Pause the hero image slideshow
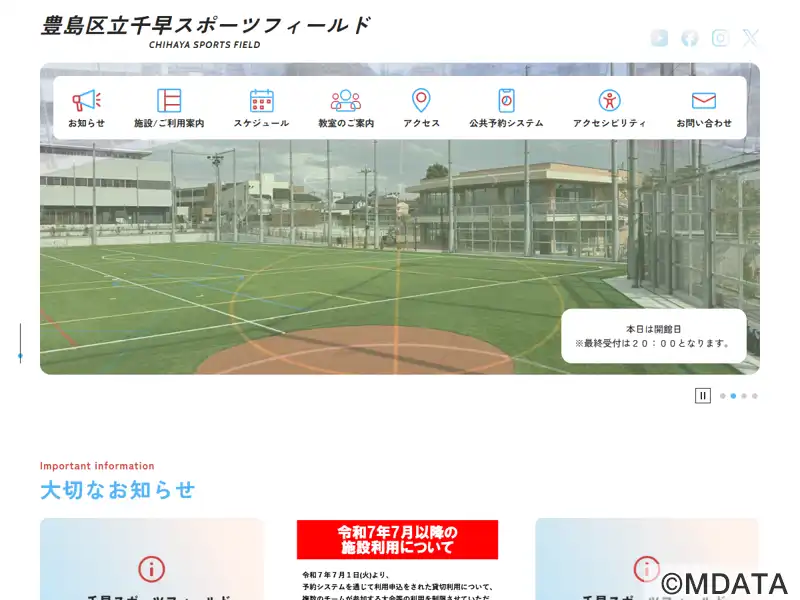The width and height of the screenshot is (800, 600). pos(703,395)
